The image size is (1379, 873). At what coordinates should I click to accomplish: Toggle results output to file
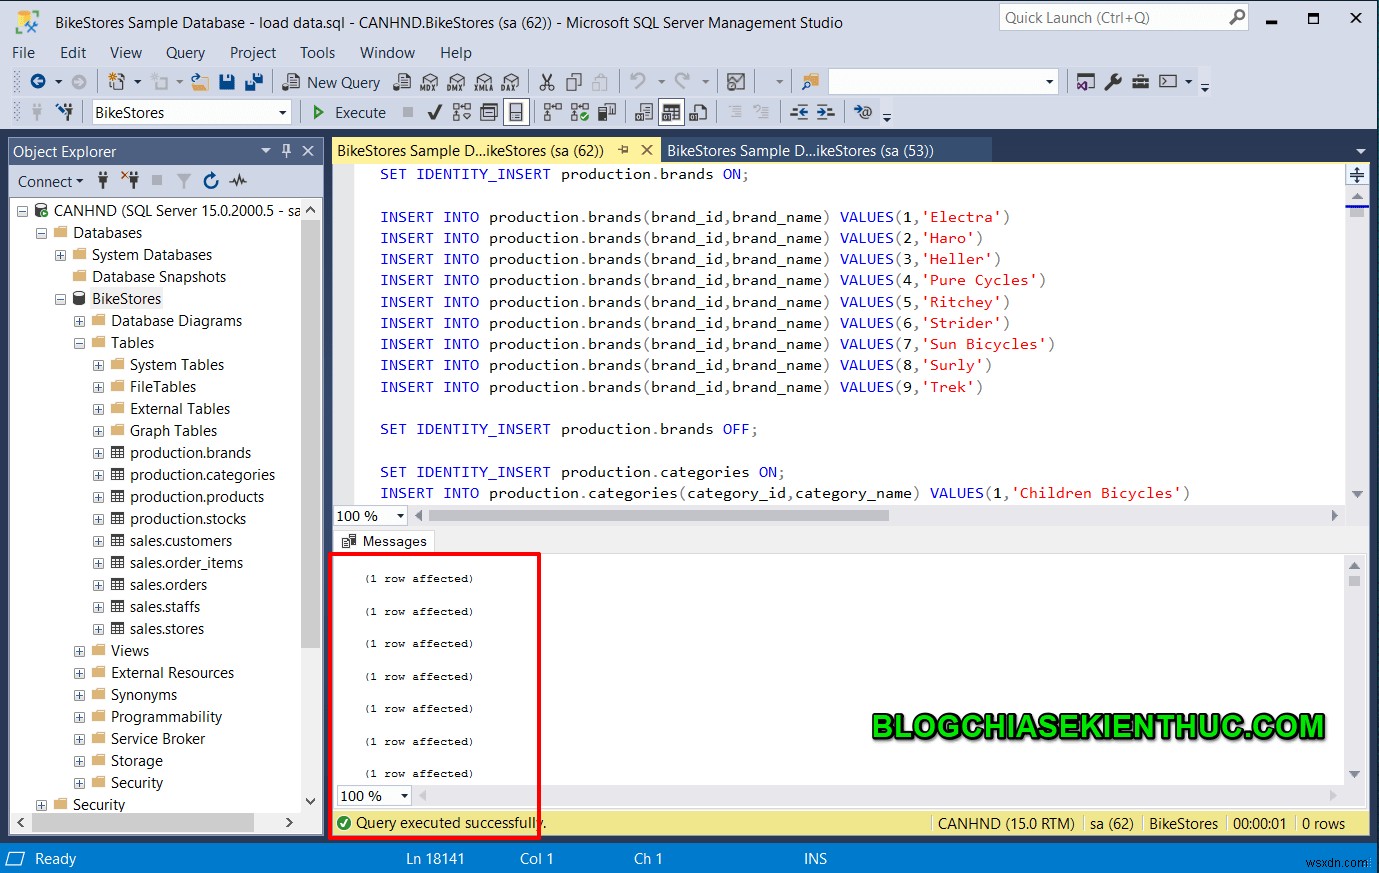pyautogui.click(x=697, y=112)
